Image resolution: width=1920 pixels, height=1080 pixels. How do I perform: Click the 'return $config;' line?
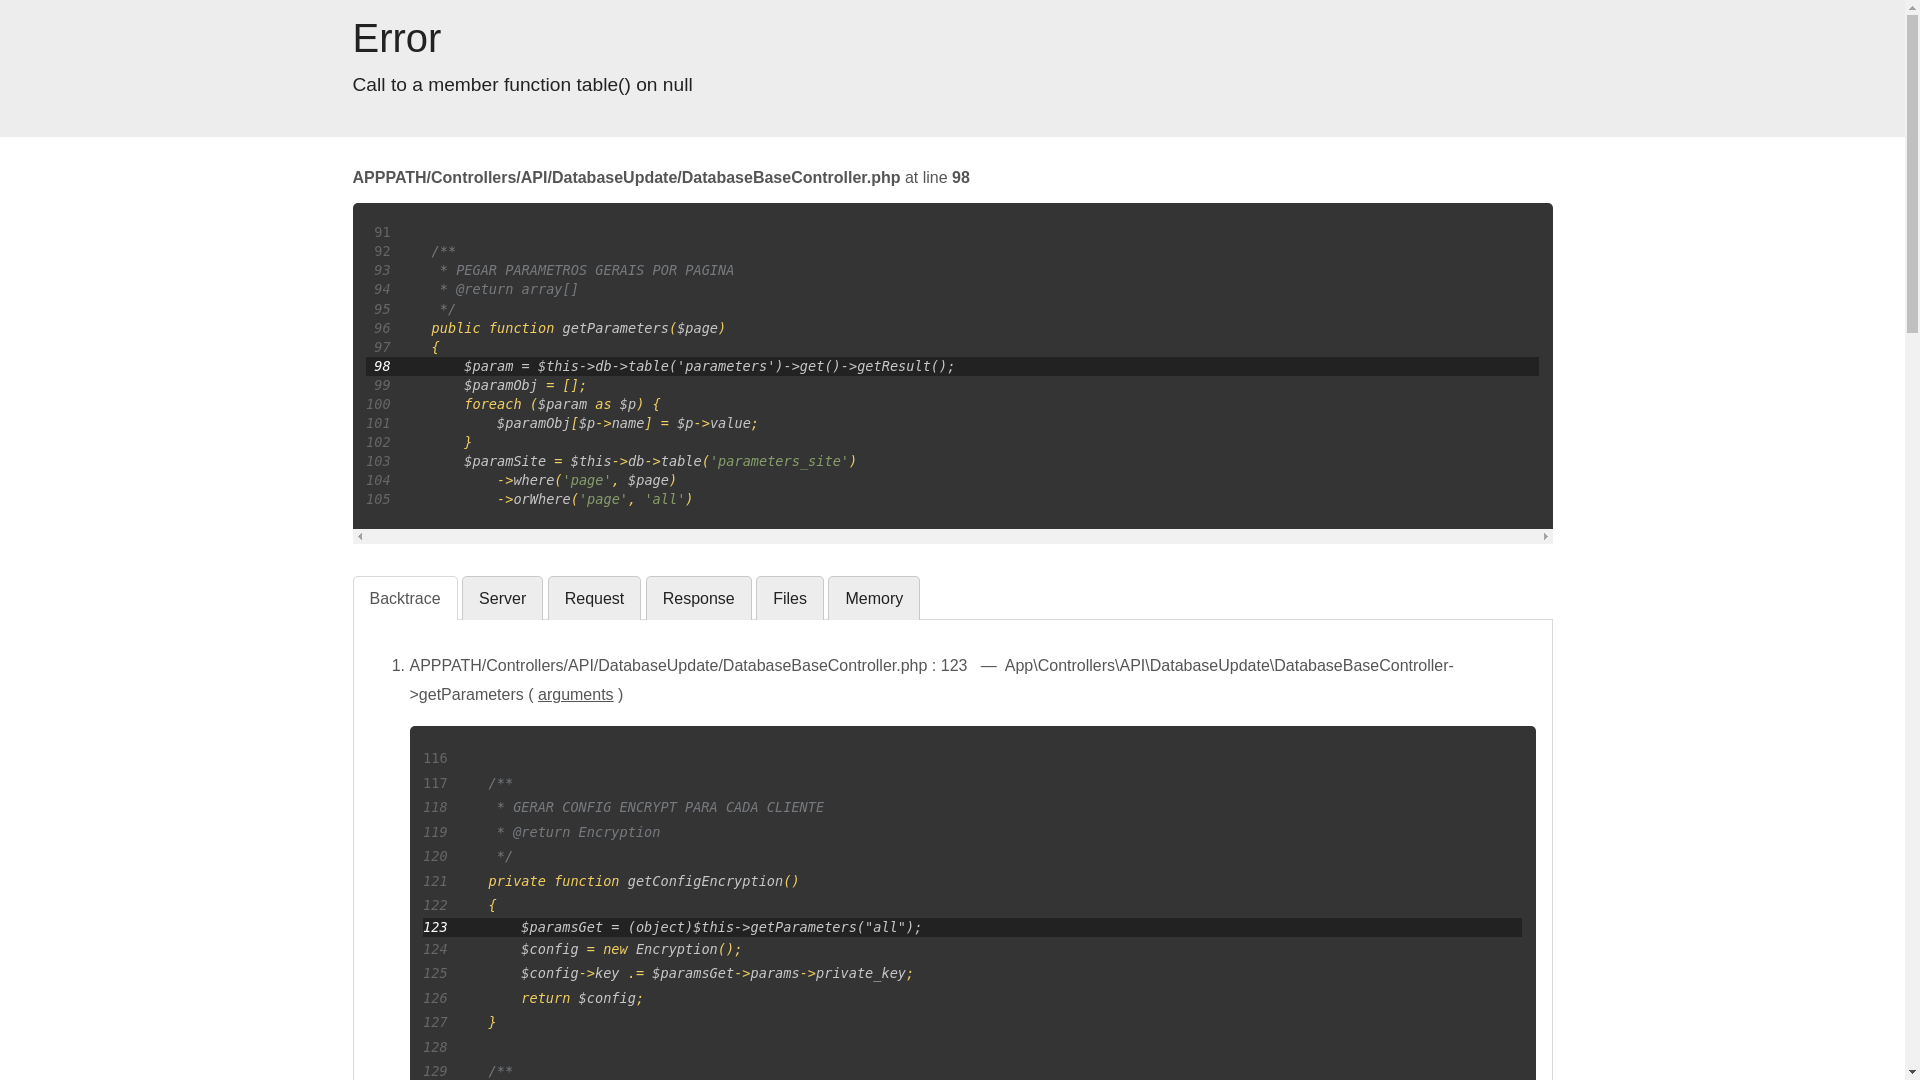click(582, 998)
